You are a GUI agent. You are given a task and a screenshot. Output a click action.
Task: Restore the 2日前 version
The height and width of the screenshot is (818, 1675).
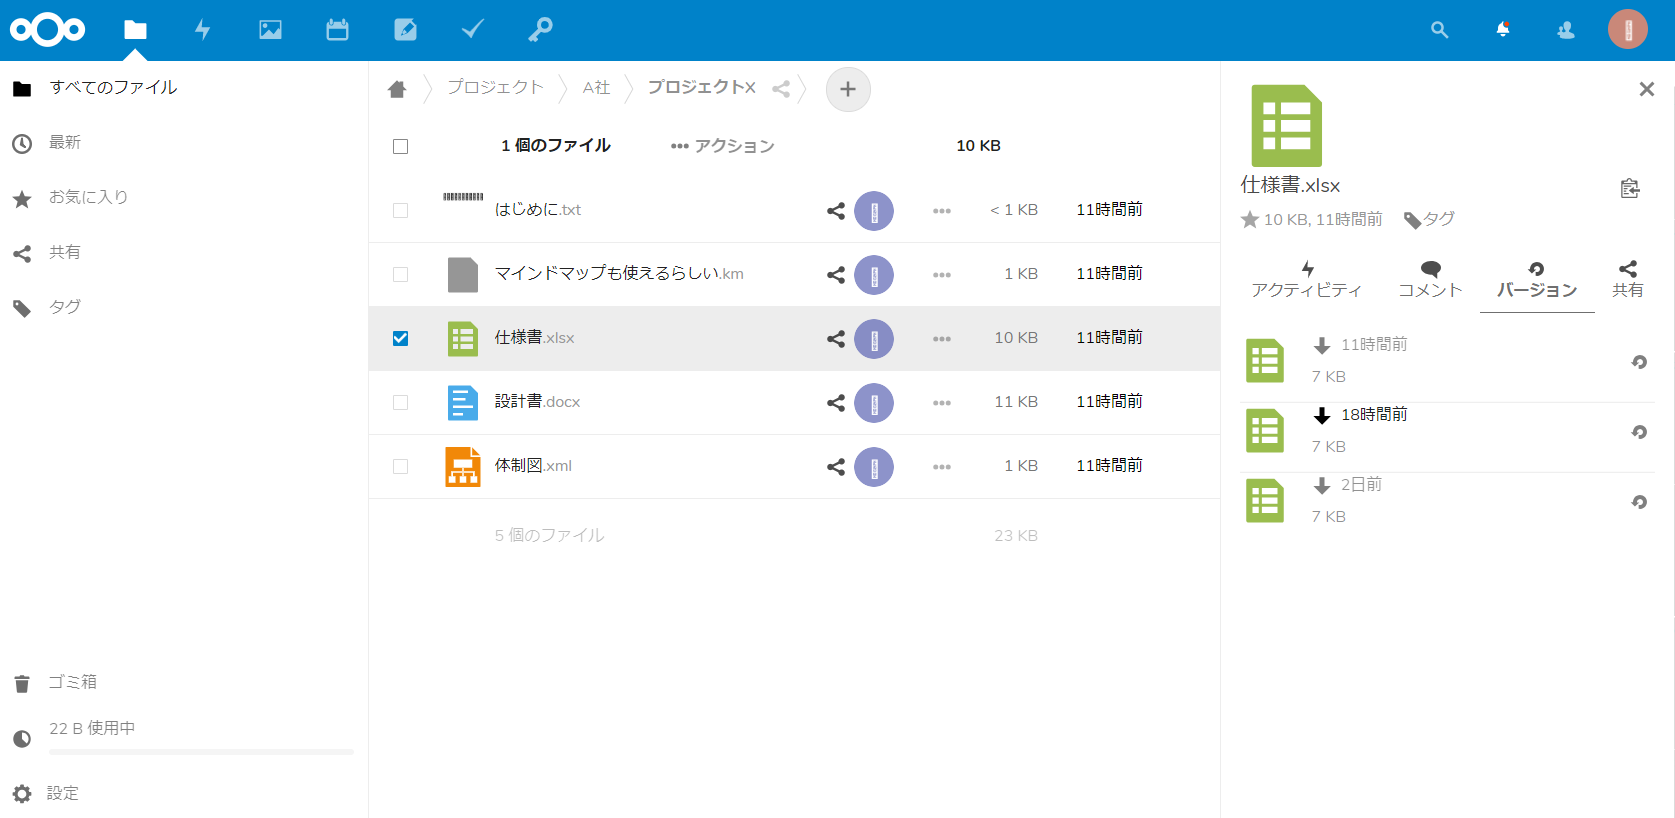pyautogui.click(x=1639, y=502)
